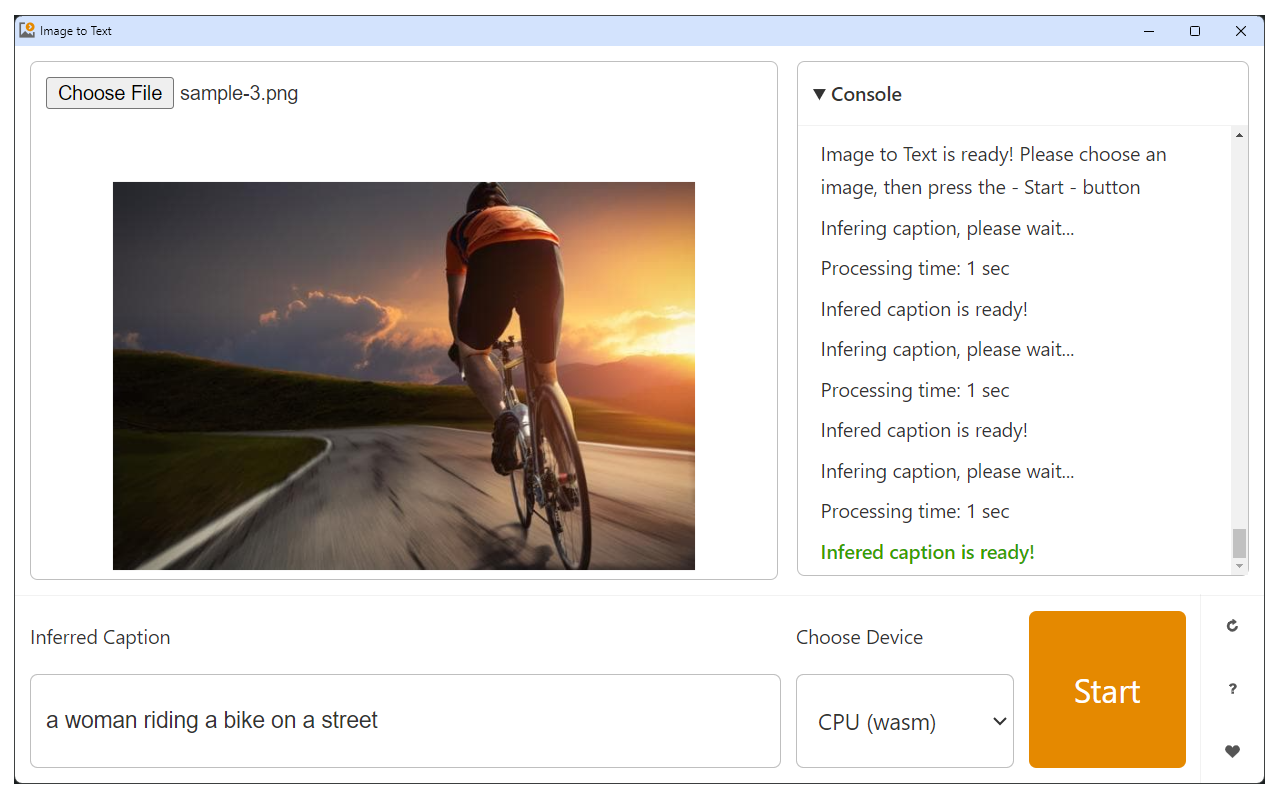Click the Choose File button
Viewport: 1280px width, 800px height.
click(x=110, y=93)
